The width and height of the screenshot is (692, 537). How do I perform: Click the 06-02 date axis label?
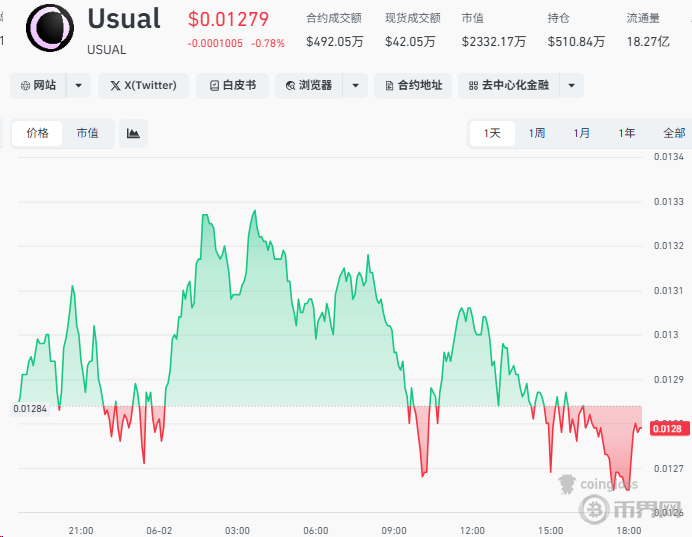coord(159,530)
